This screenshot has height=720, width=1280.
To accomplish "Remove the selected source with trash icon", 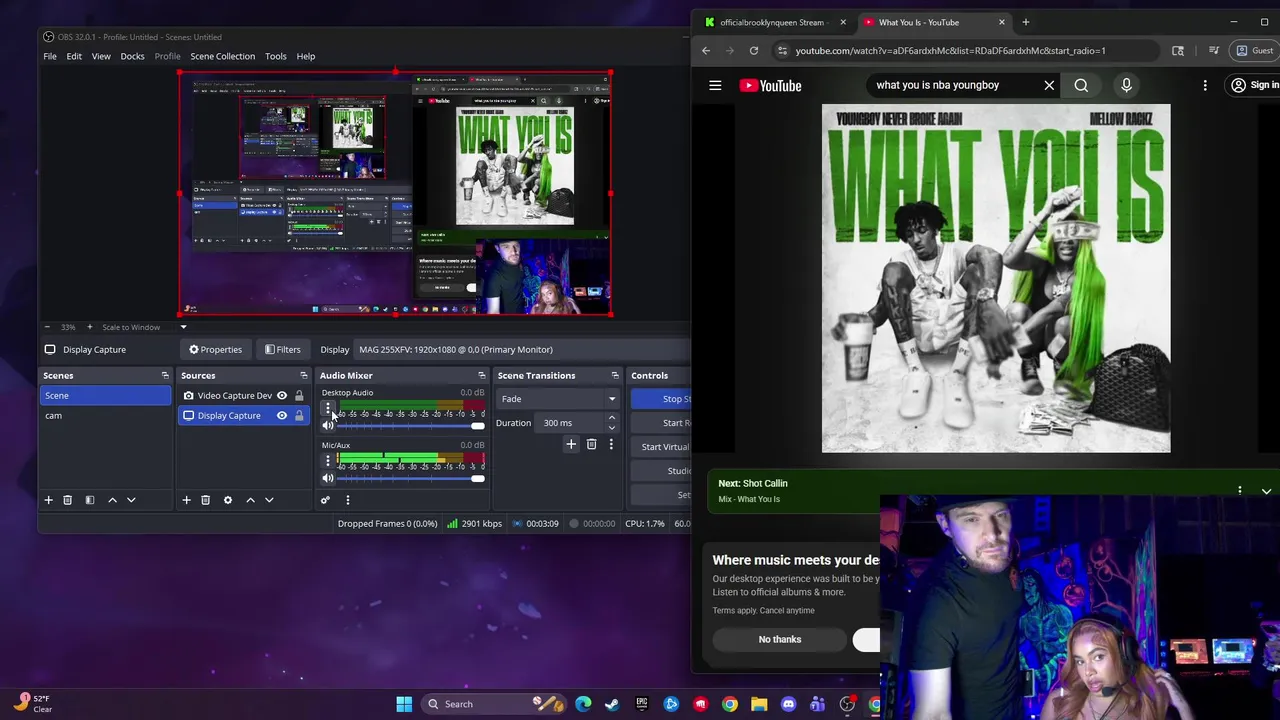I will (x=205, y=500).
